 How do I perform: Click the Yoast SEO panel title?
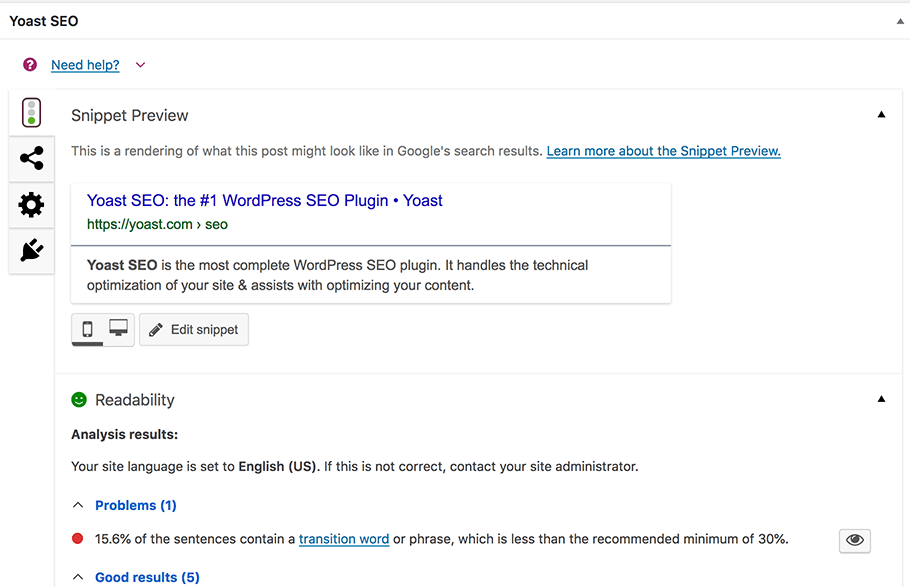[44, 21]
